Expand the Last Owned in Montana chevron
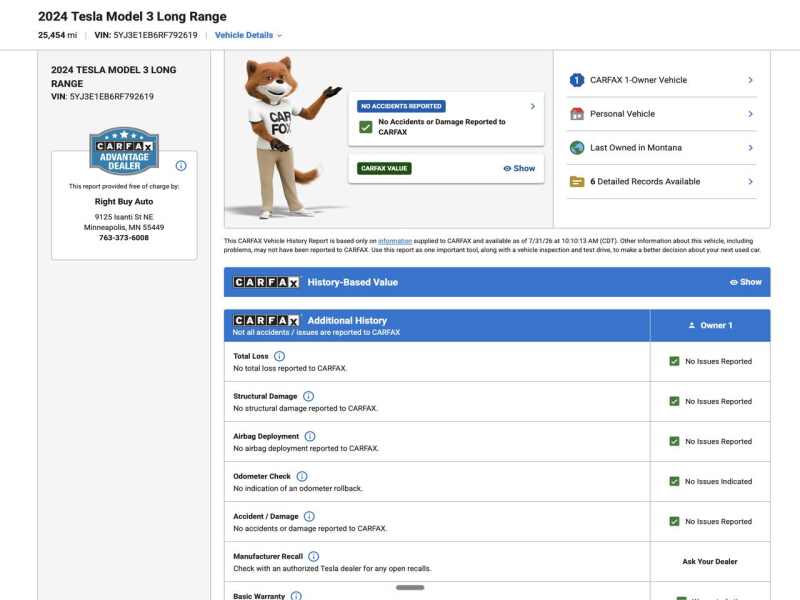 point(751,147)
